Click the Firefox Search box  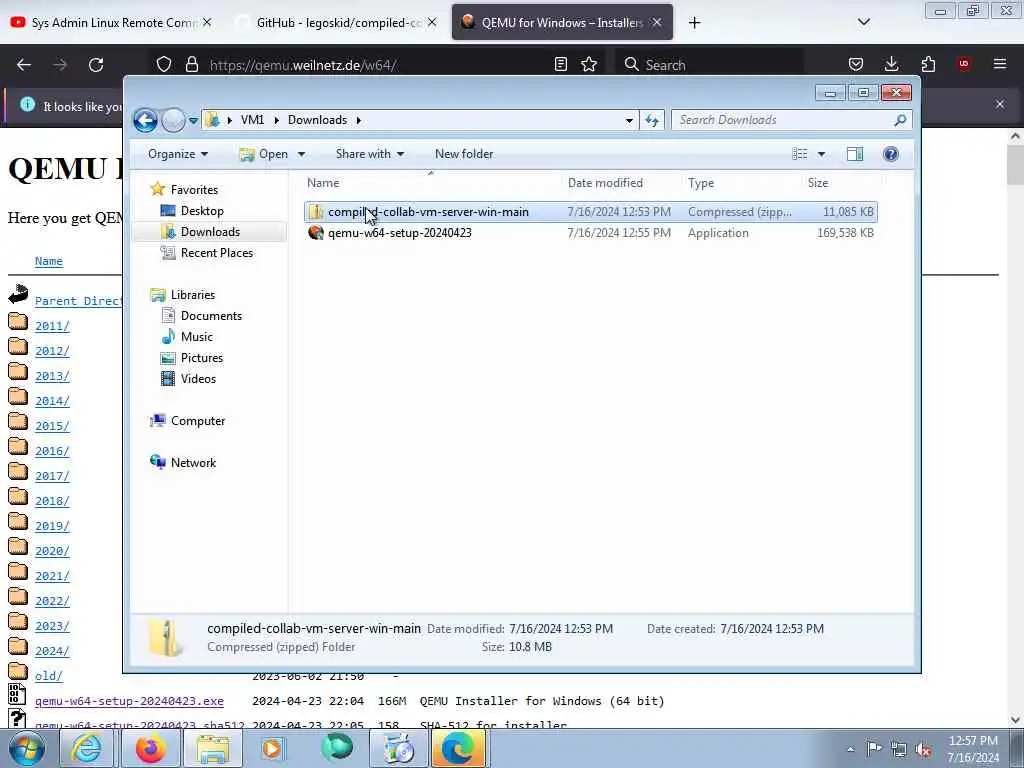tap(710, 65)
